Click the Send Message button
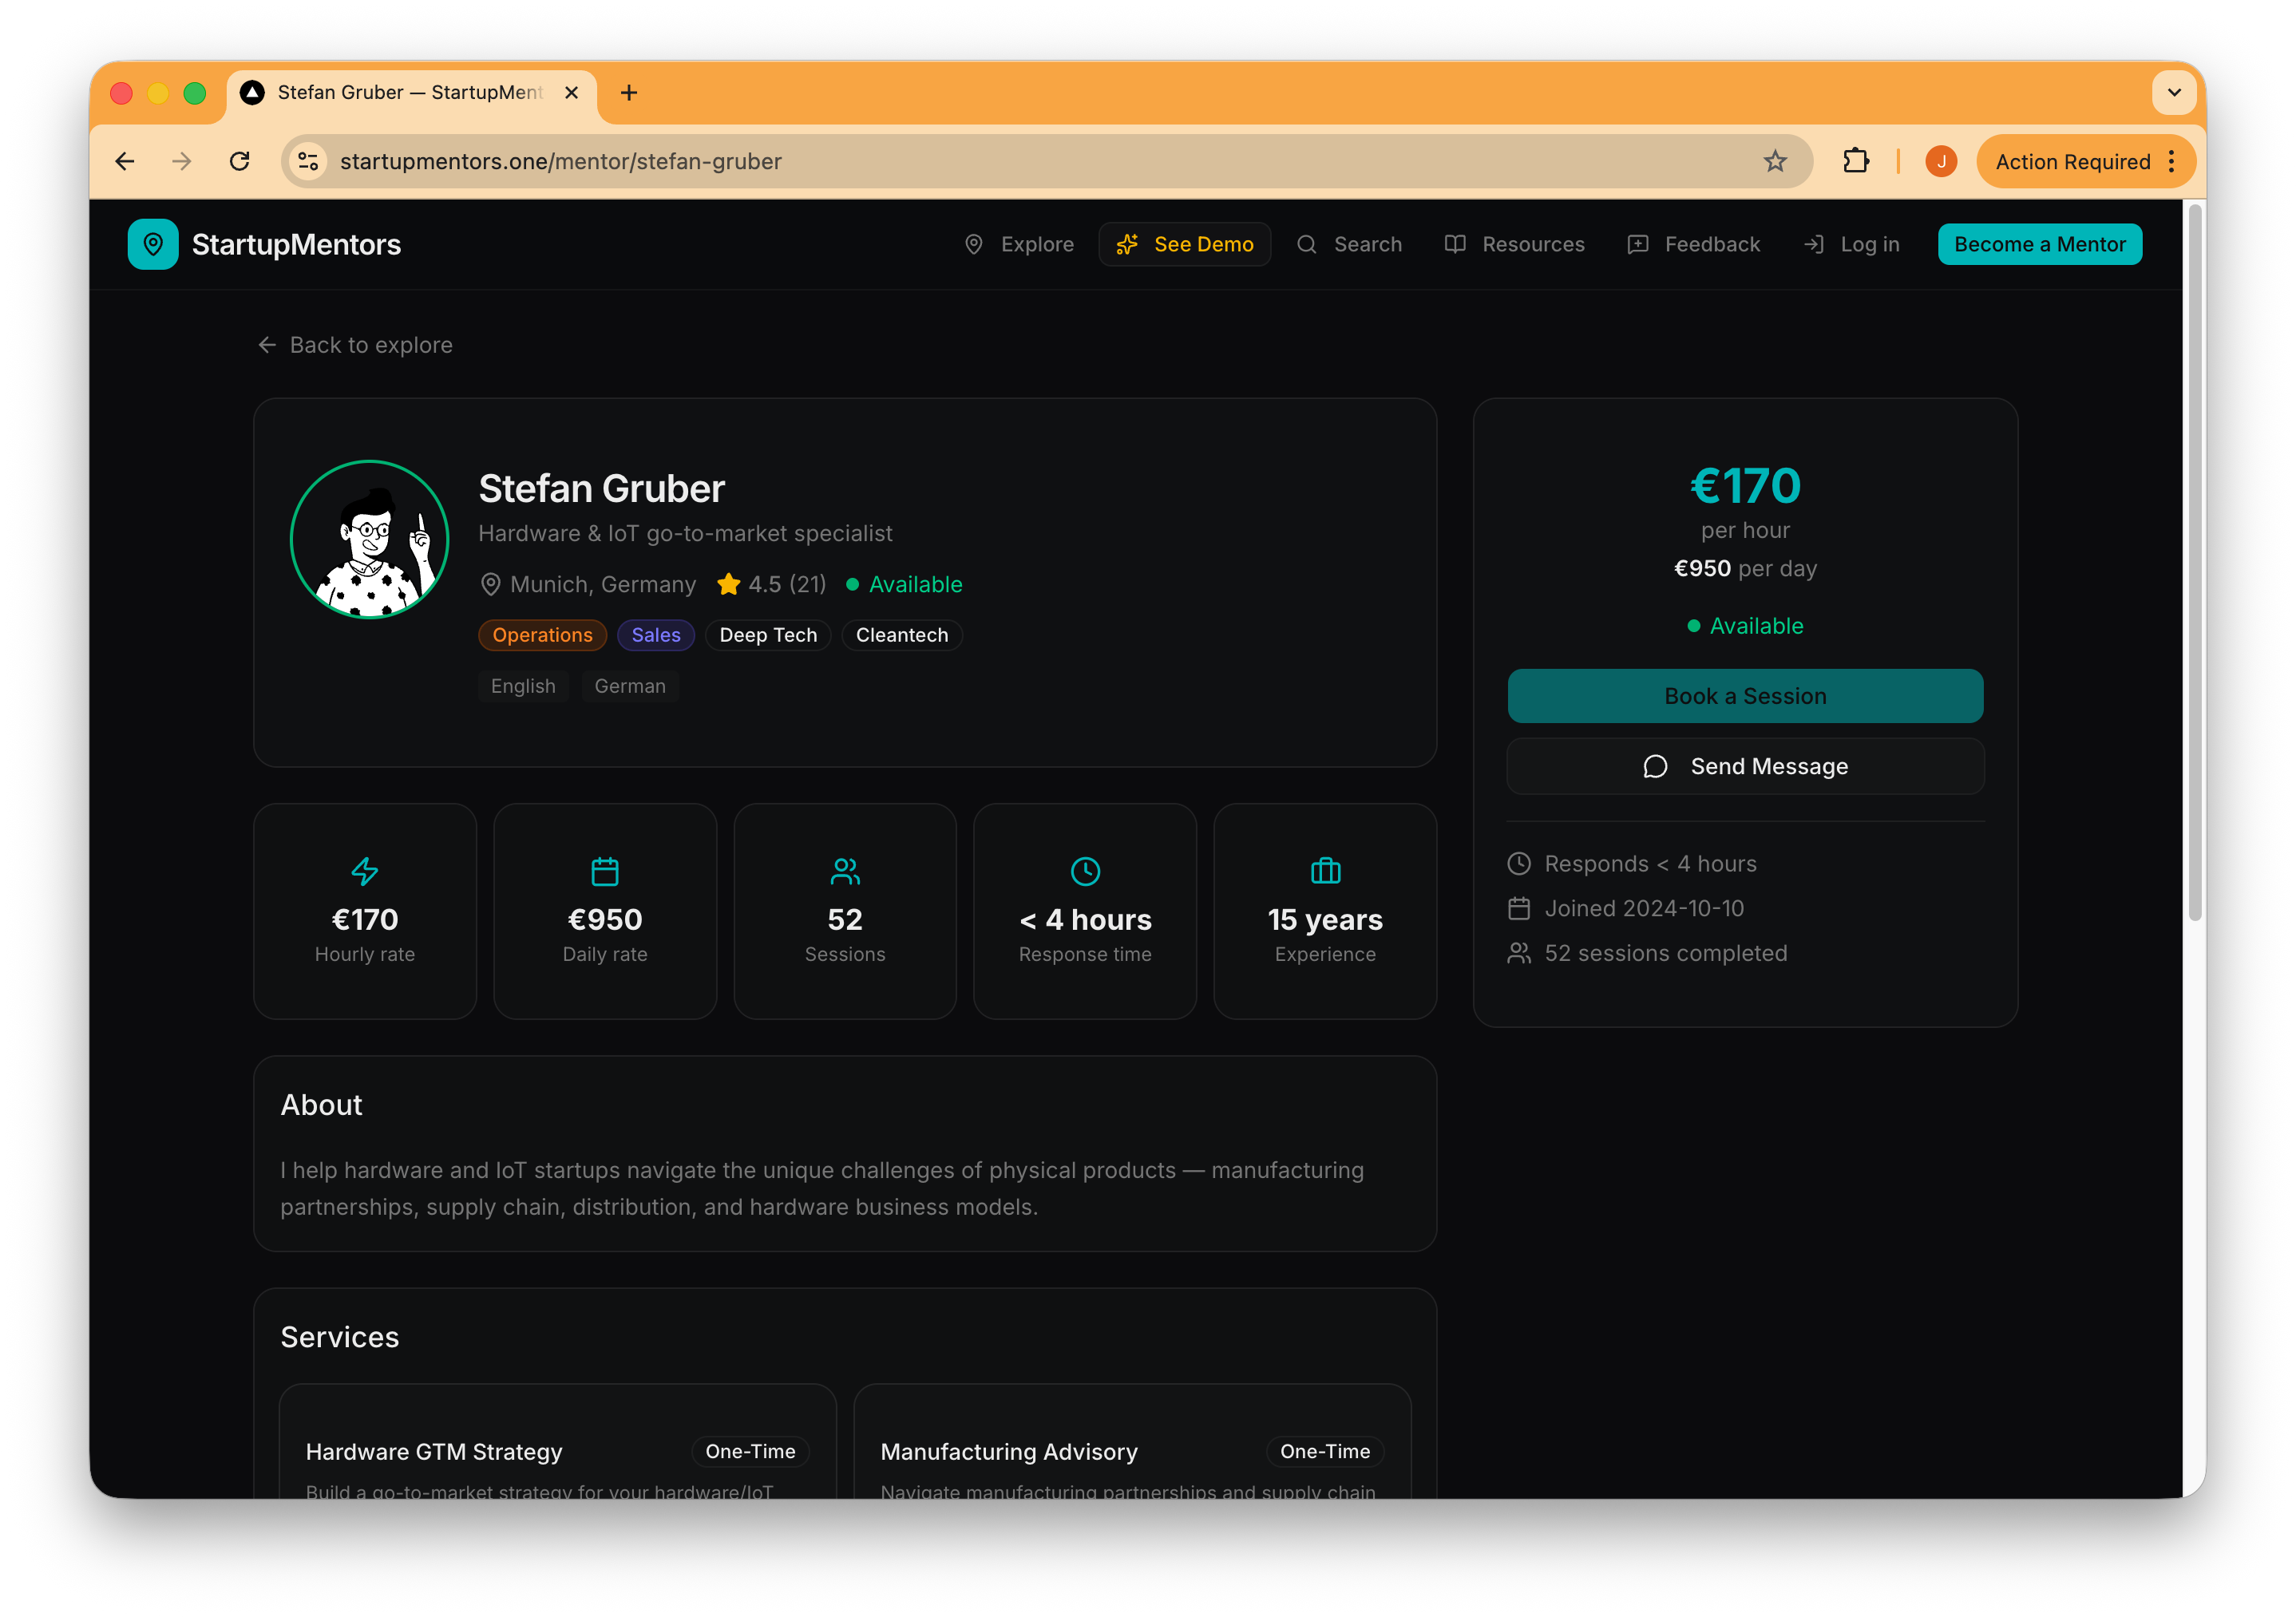The width and height of the screenshot is (2296, 1617). click(1745, 766)
